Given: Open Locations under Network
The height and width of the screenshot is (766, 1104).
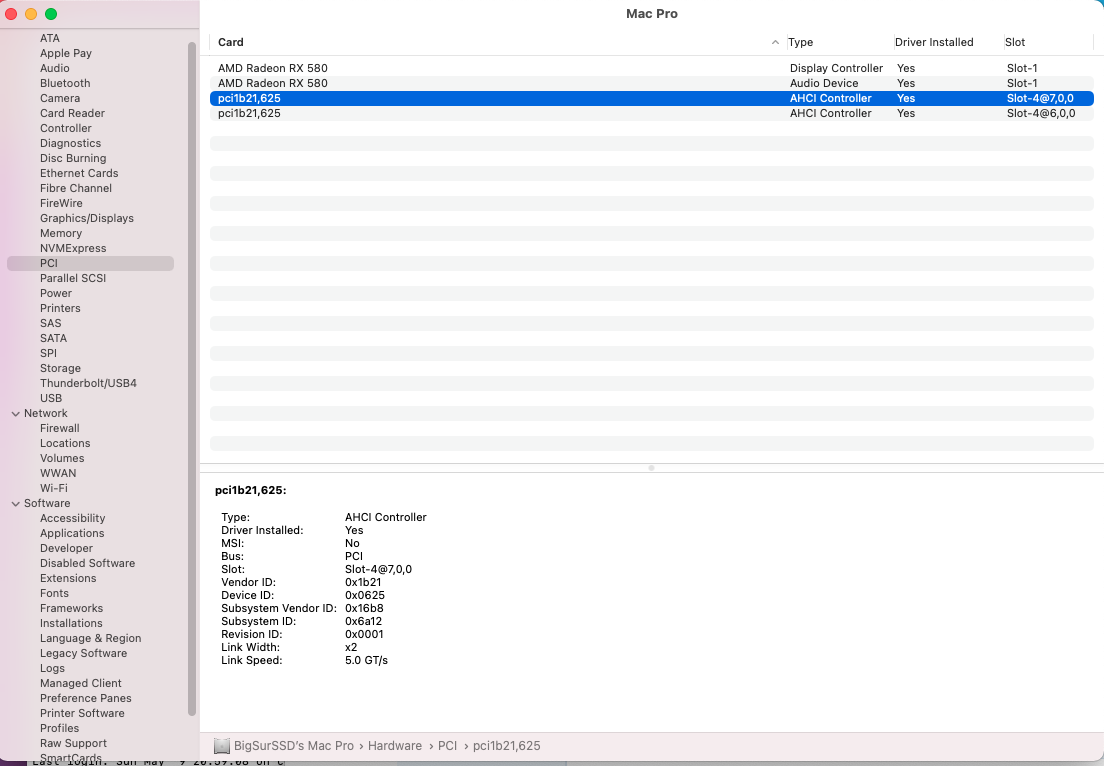Looking at the screenshot, I should pos(65,444).
